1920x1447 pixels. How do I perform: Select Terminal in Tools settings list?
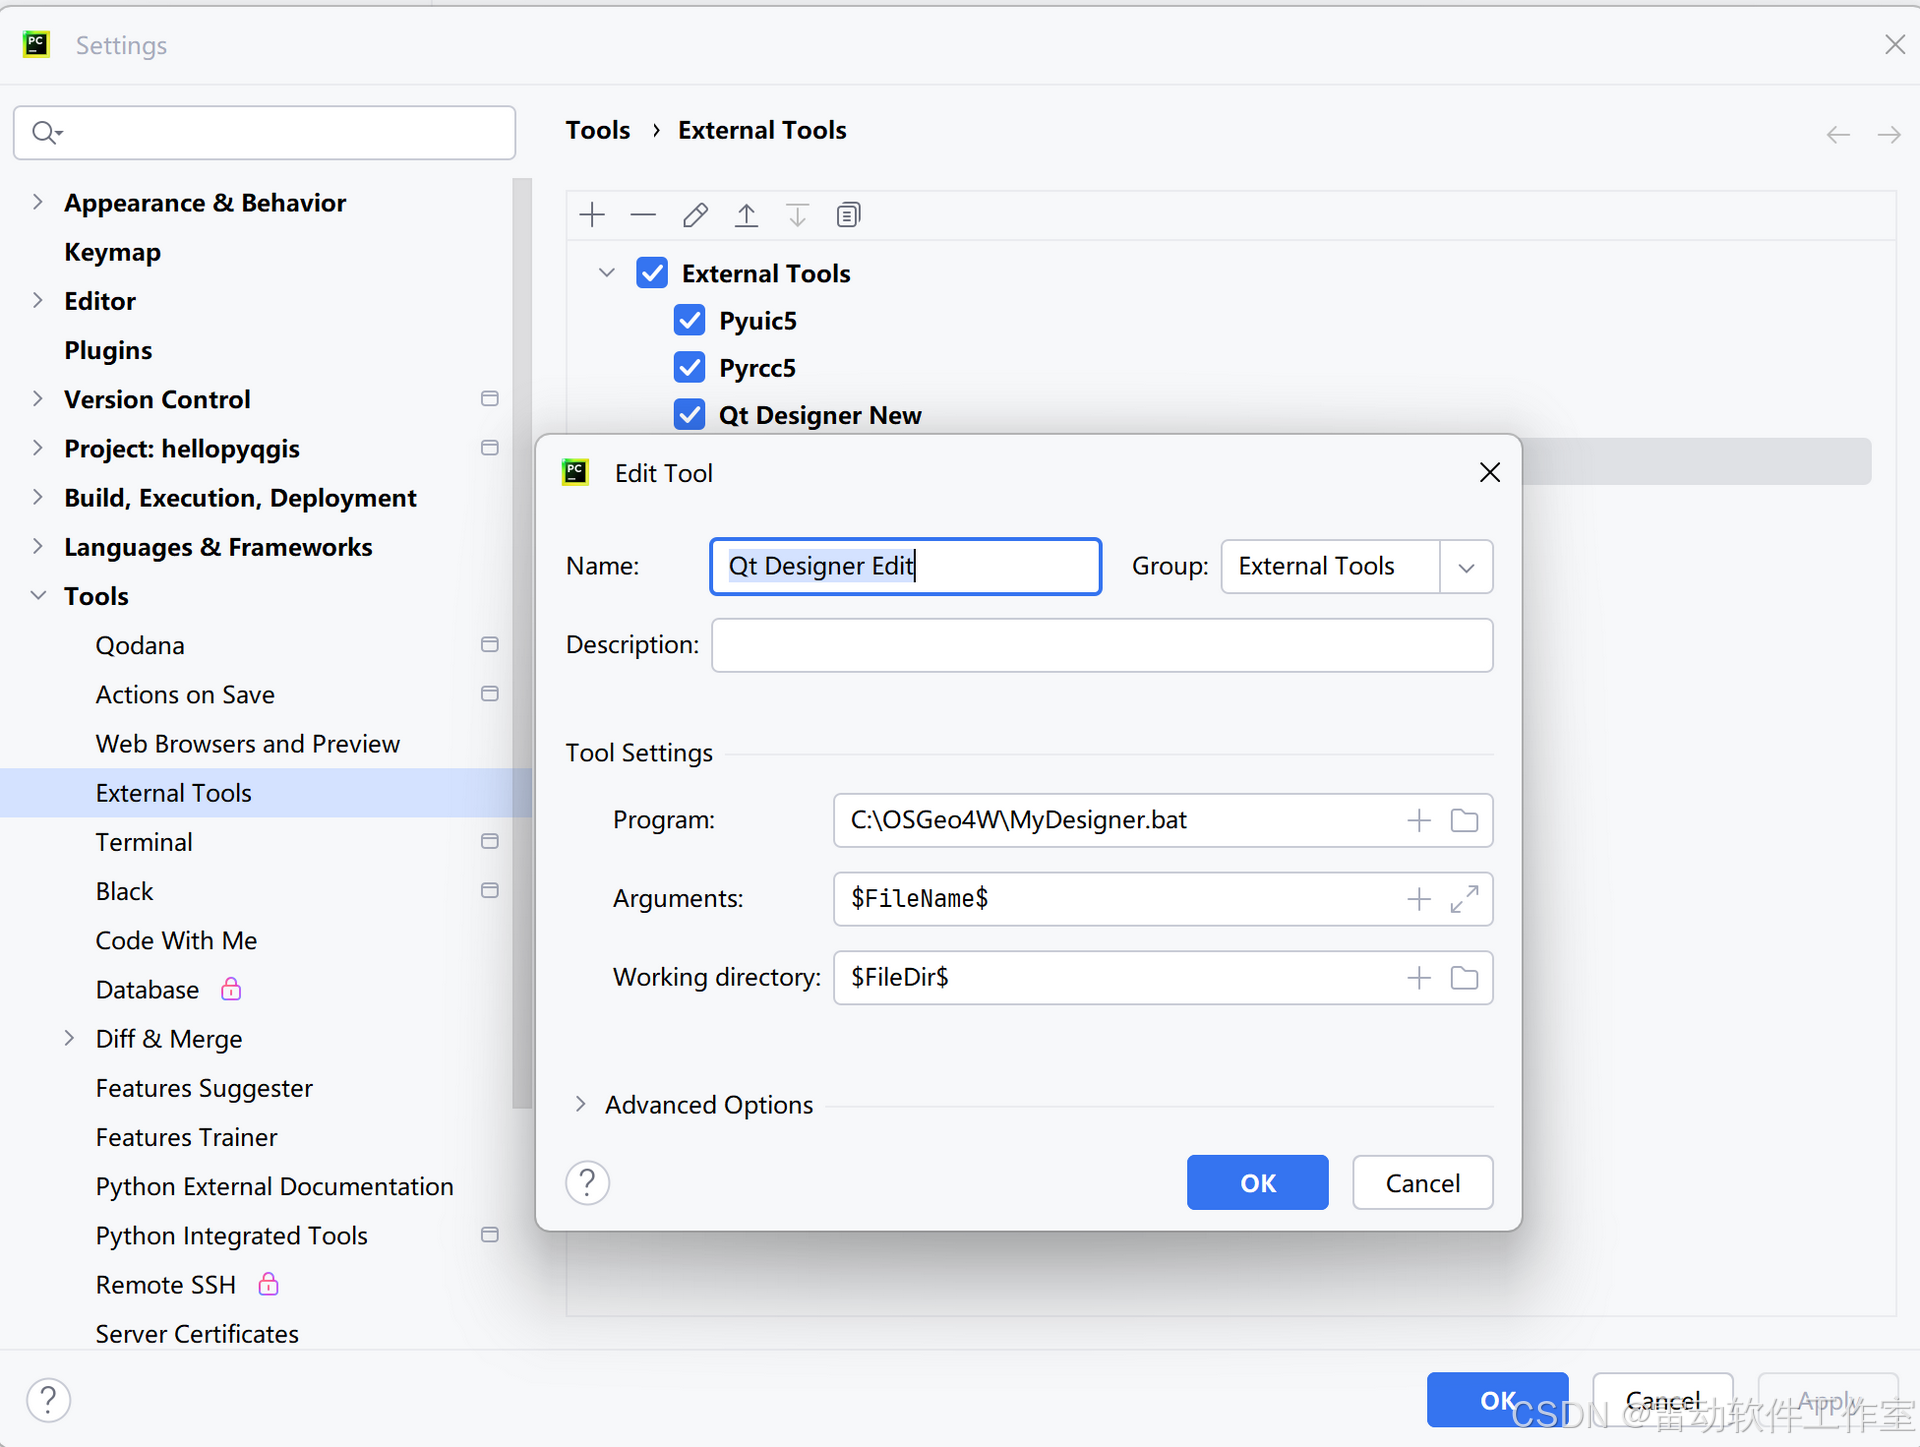(x=144, y=842)
